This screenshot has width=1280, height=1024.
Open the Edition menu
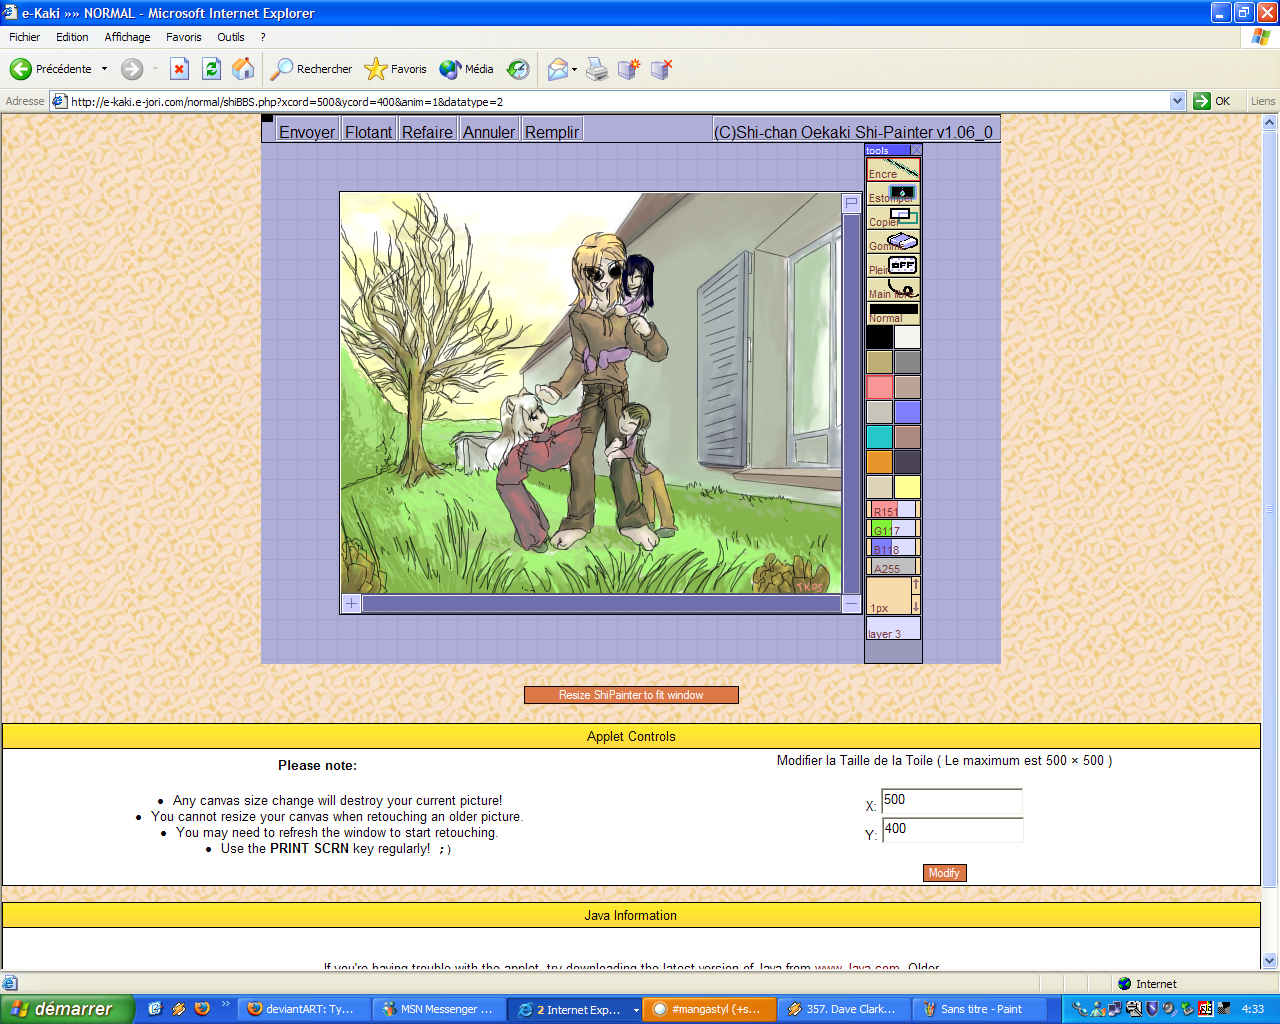pos(72,37)
